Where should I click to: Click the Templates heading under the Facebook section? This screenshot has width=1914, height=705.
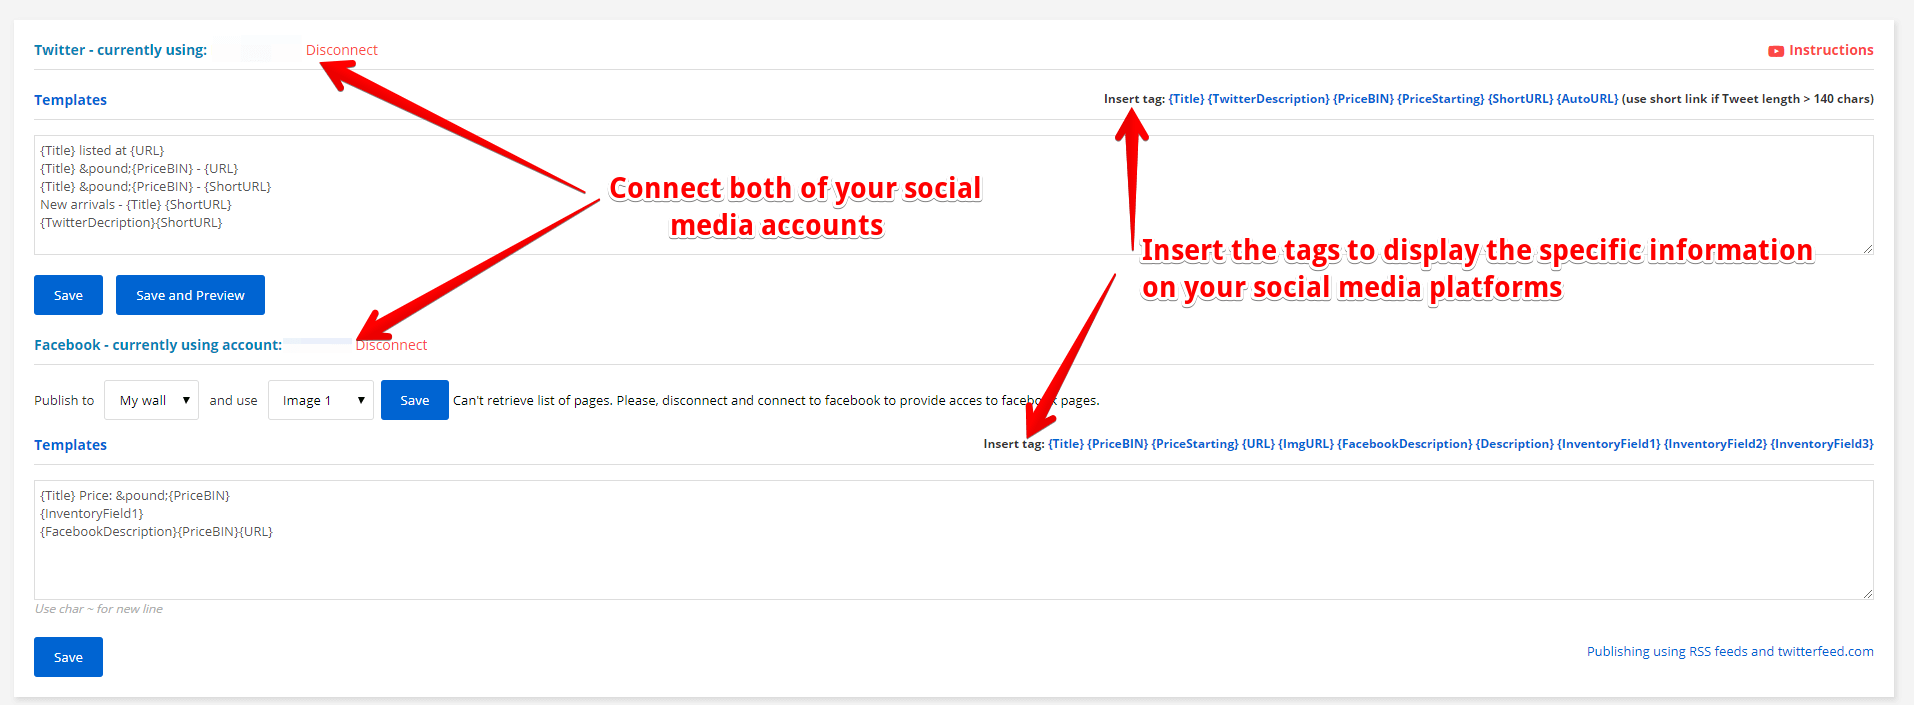pos(70,445)
